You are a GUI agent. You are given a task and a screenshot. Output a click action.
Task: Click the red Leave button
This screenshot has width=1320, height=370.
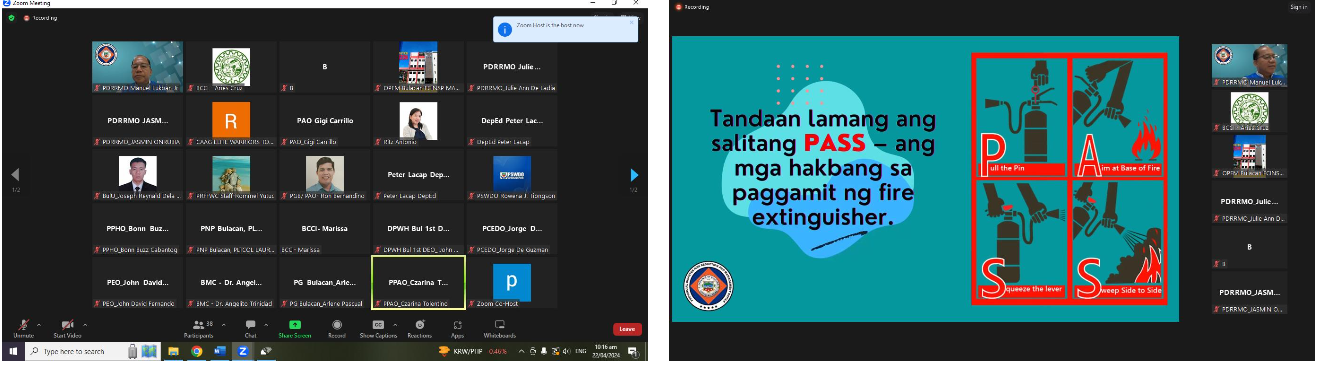tap(627, 328)
